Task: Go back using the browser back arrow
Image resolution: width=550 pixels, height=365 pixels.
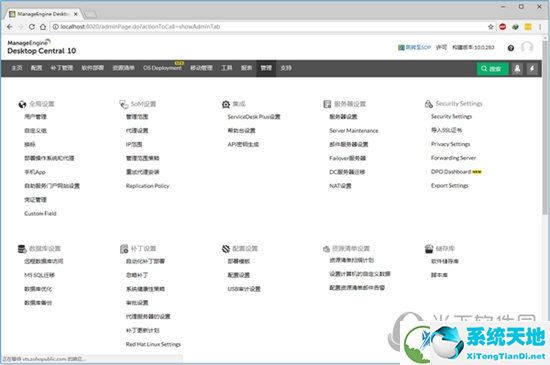Action: [x=9, y=27]
